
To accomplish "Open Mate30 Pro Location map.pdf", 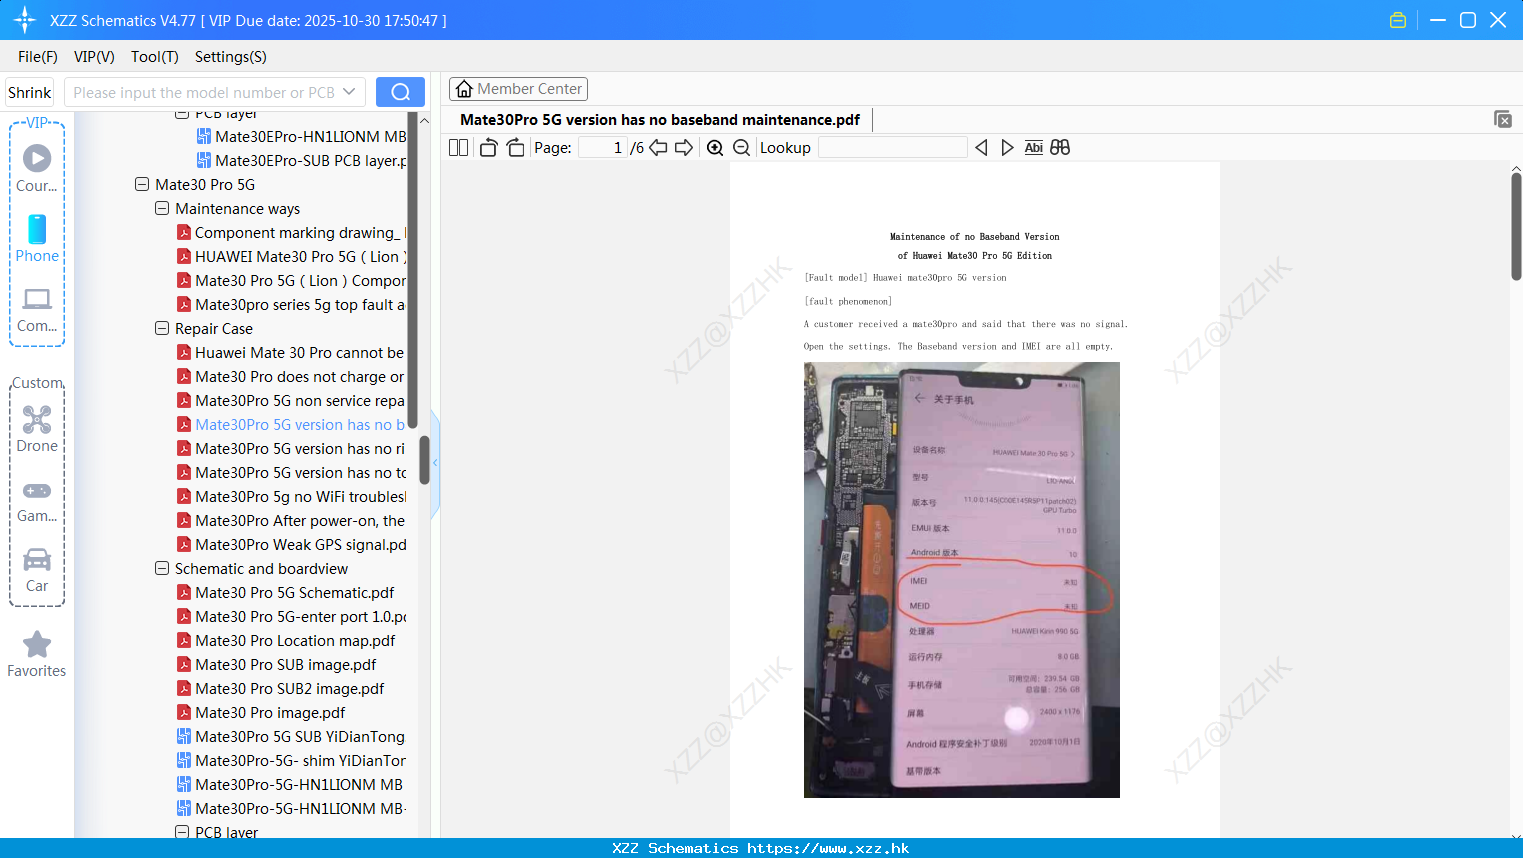I will tap(286, 640).
